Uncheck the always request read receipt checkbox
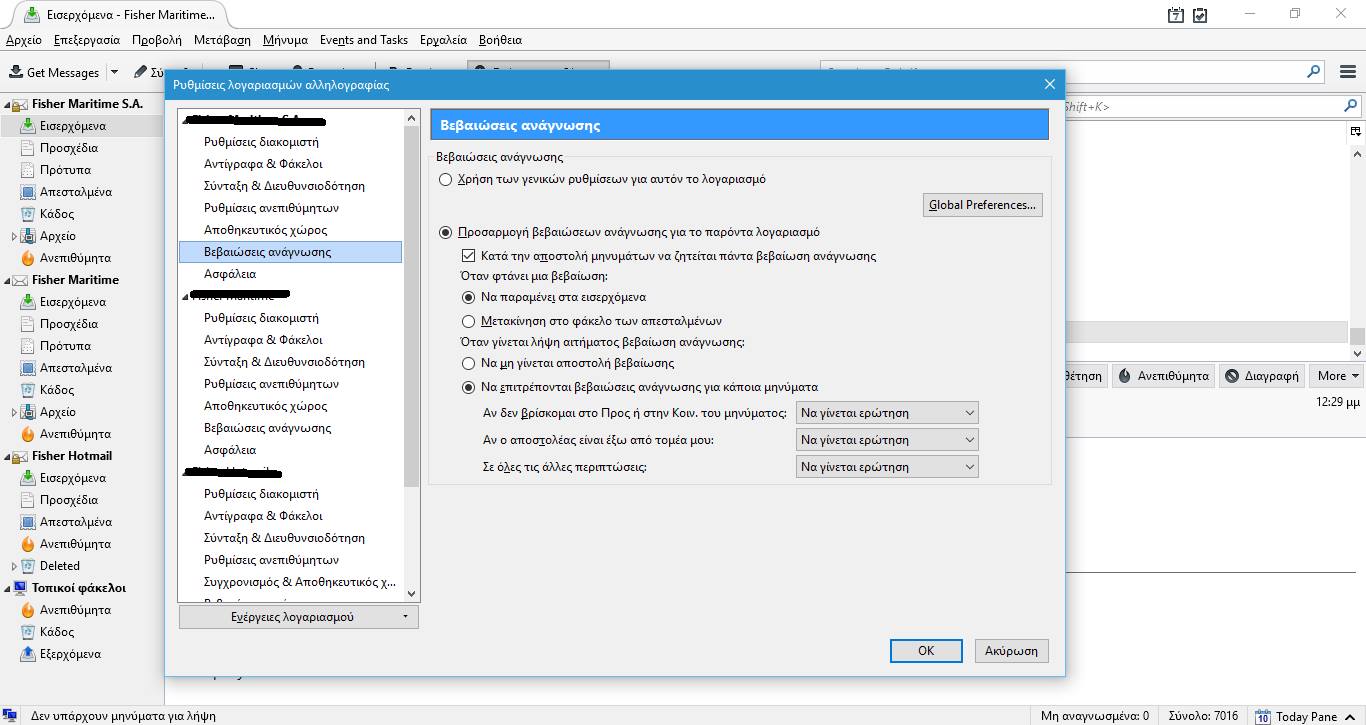This screenshot has width=1366, height=725. pyautogui.click(x=468, y=256)
